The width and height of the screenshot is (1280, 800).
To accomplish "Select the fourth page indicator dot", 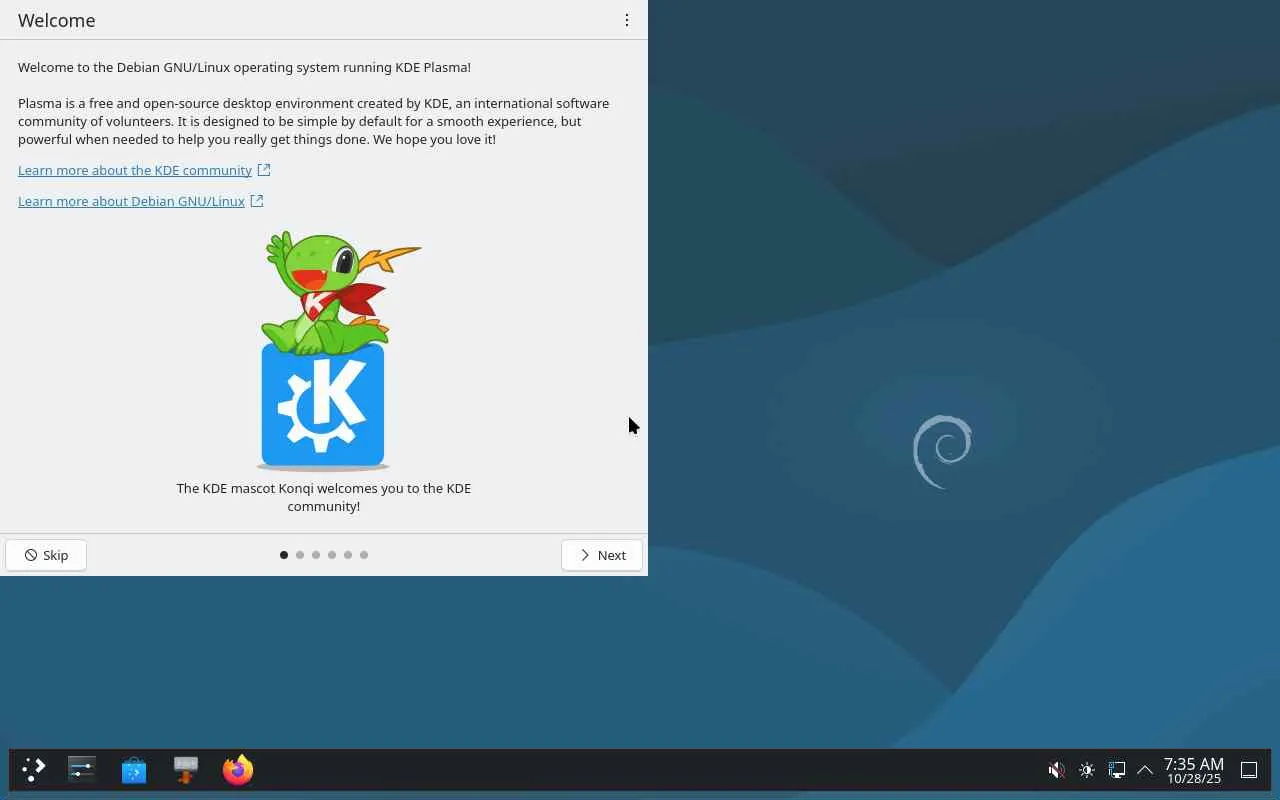I will pos(332,555).
